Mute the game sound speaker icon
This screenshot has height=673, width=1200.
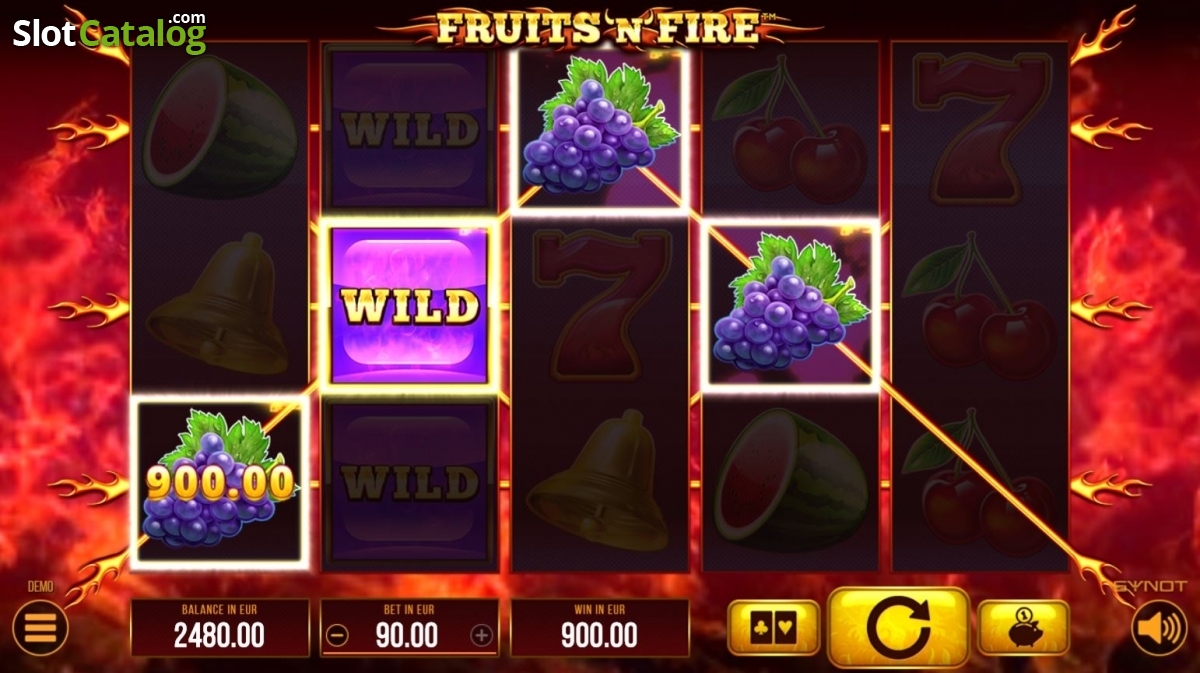[x=1159, y=628]
